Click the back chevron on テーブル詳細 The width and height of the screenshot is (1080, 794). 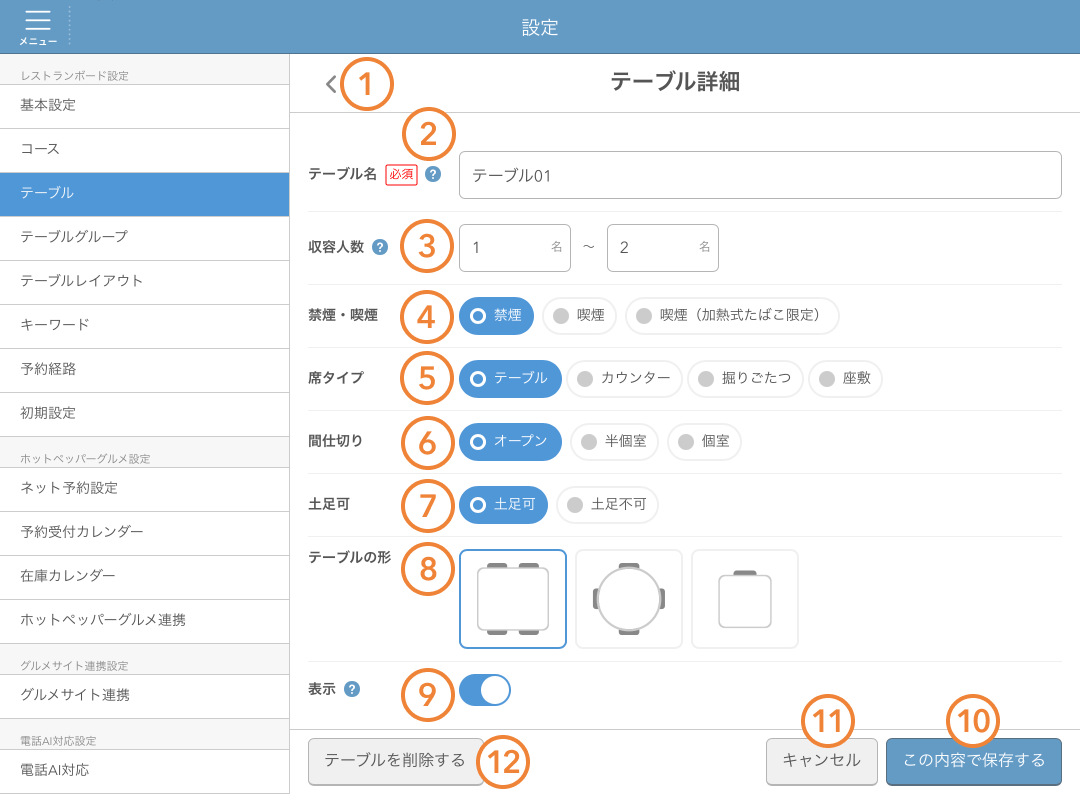(330, 84)
